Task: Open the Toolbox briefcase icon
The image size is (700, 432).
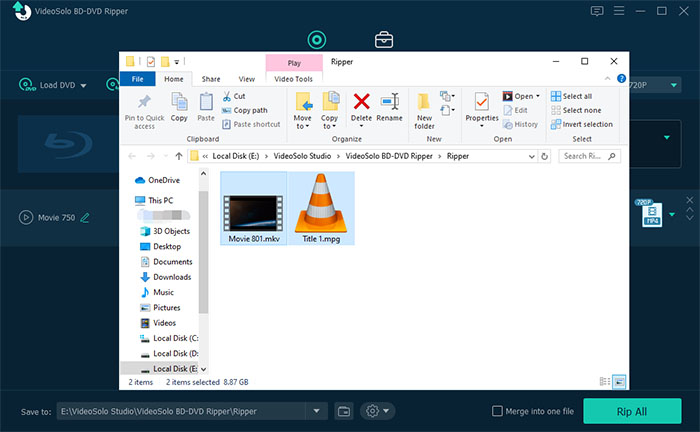Action: 384,40
